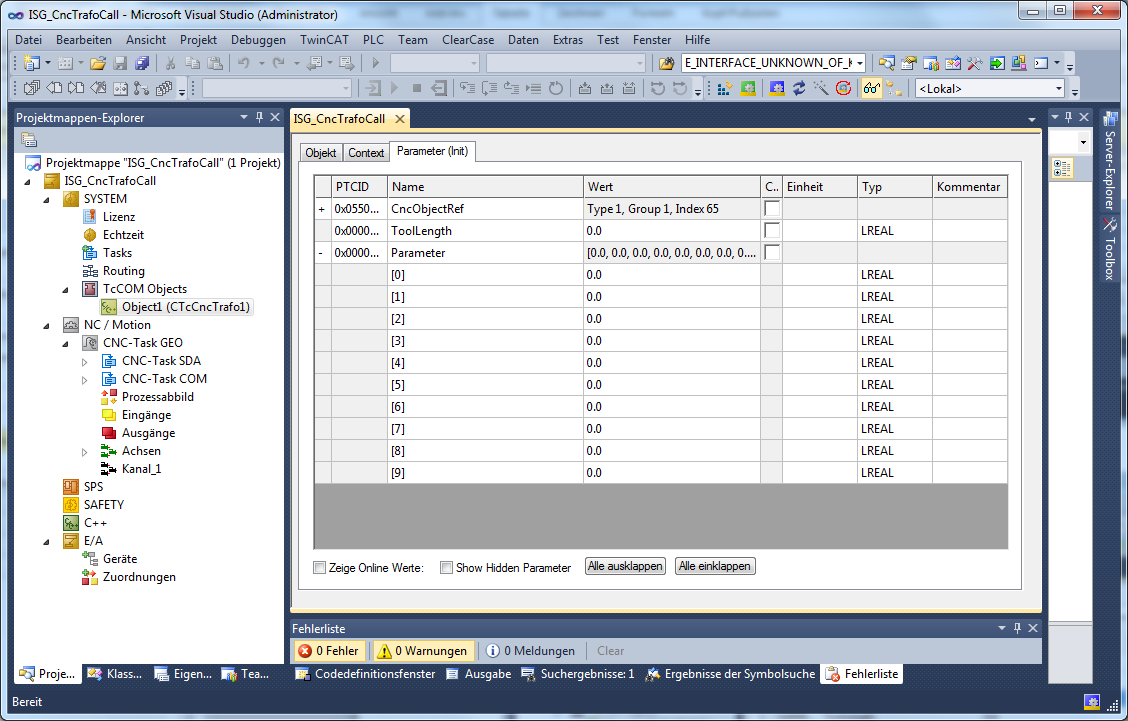Switch to the Objekt tab

(x=320, y=153)
